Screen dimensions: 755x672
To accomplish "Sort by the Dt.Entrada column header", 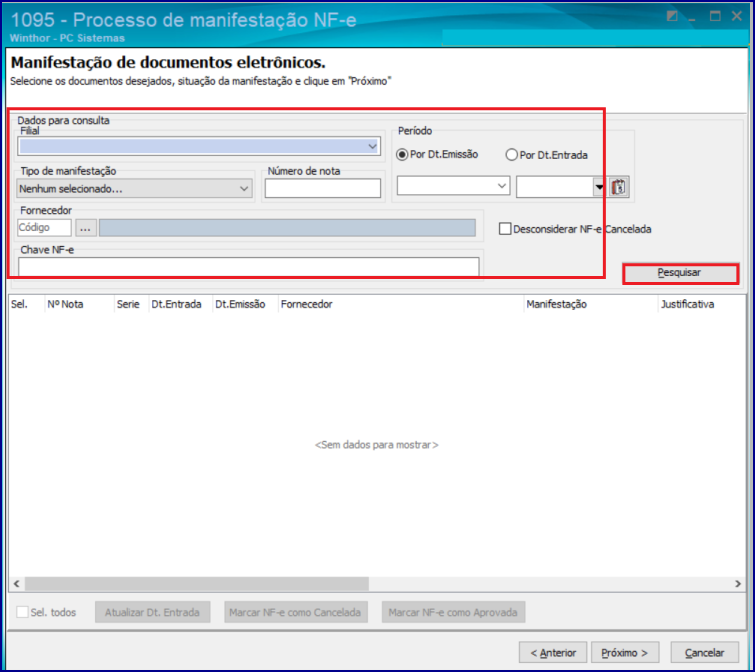I will pyautogui.click(x=181, y=304).
